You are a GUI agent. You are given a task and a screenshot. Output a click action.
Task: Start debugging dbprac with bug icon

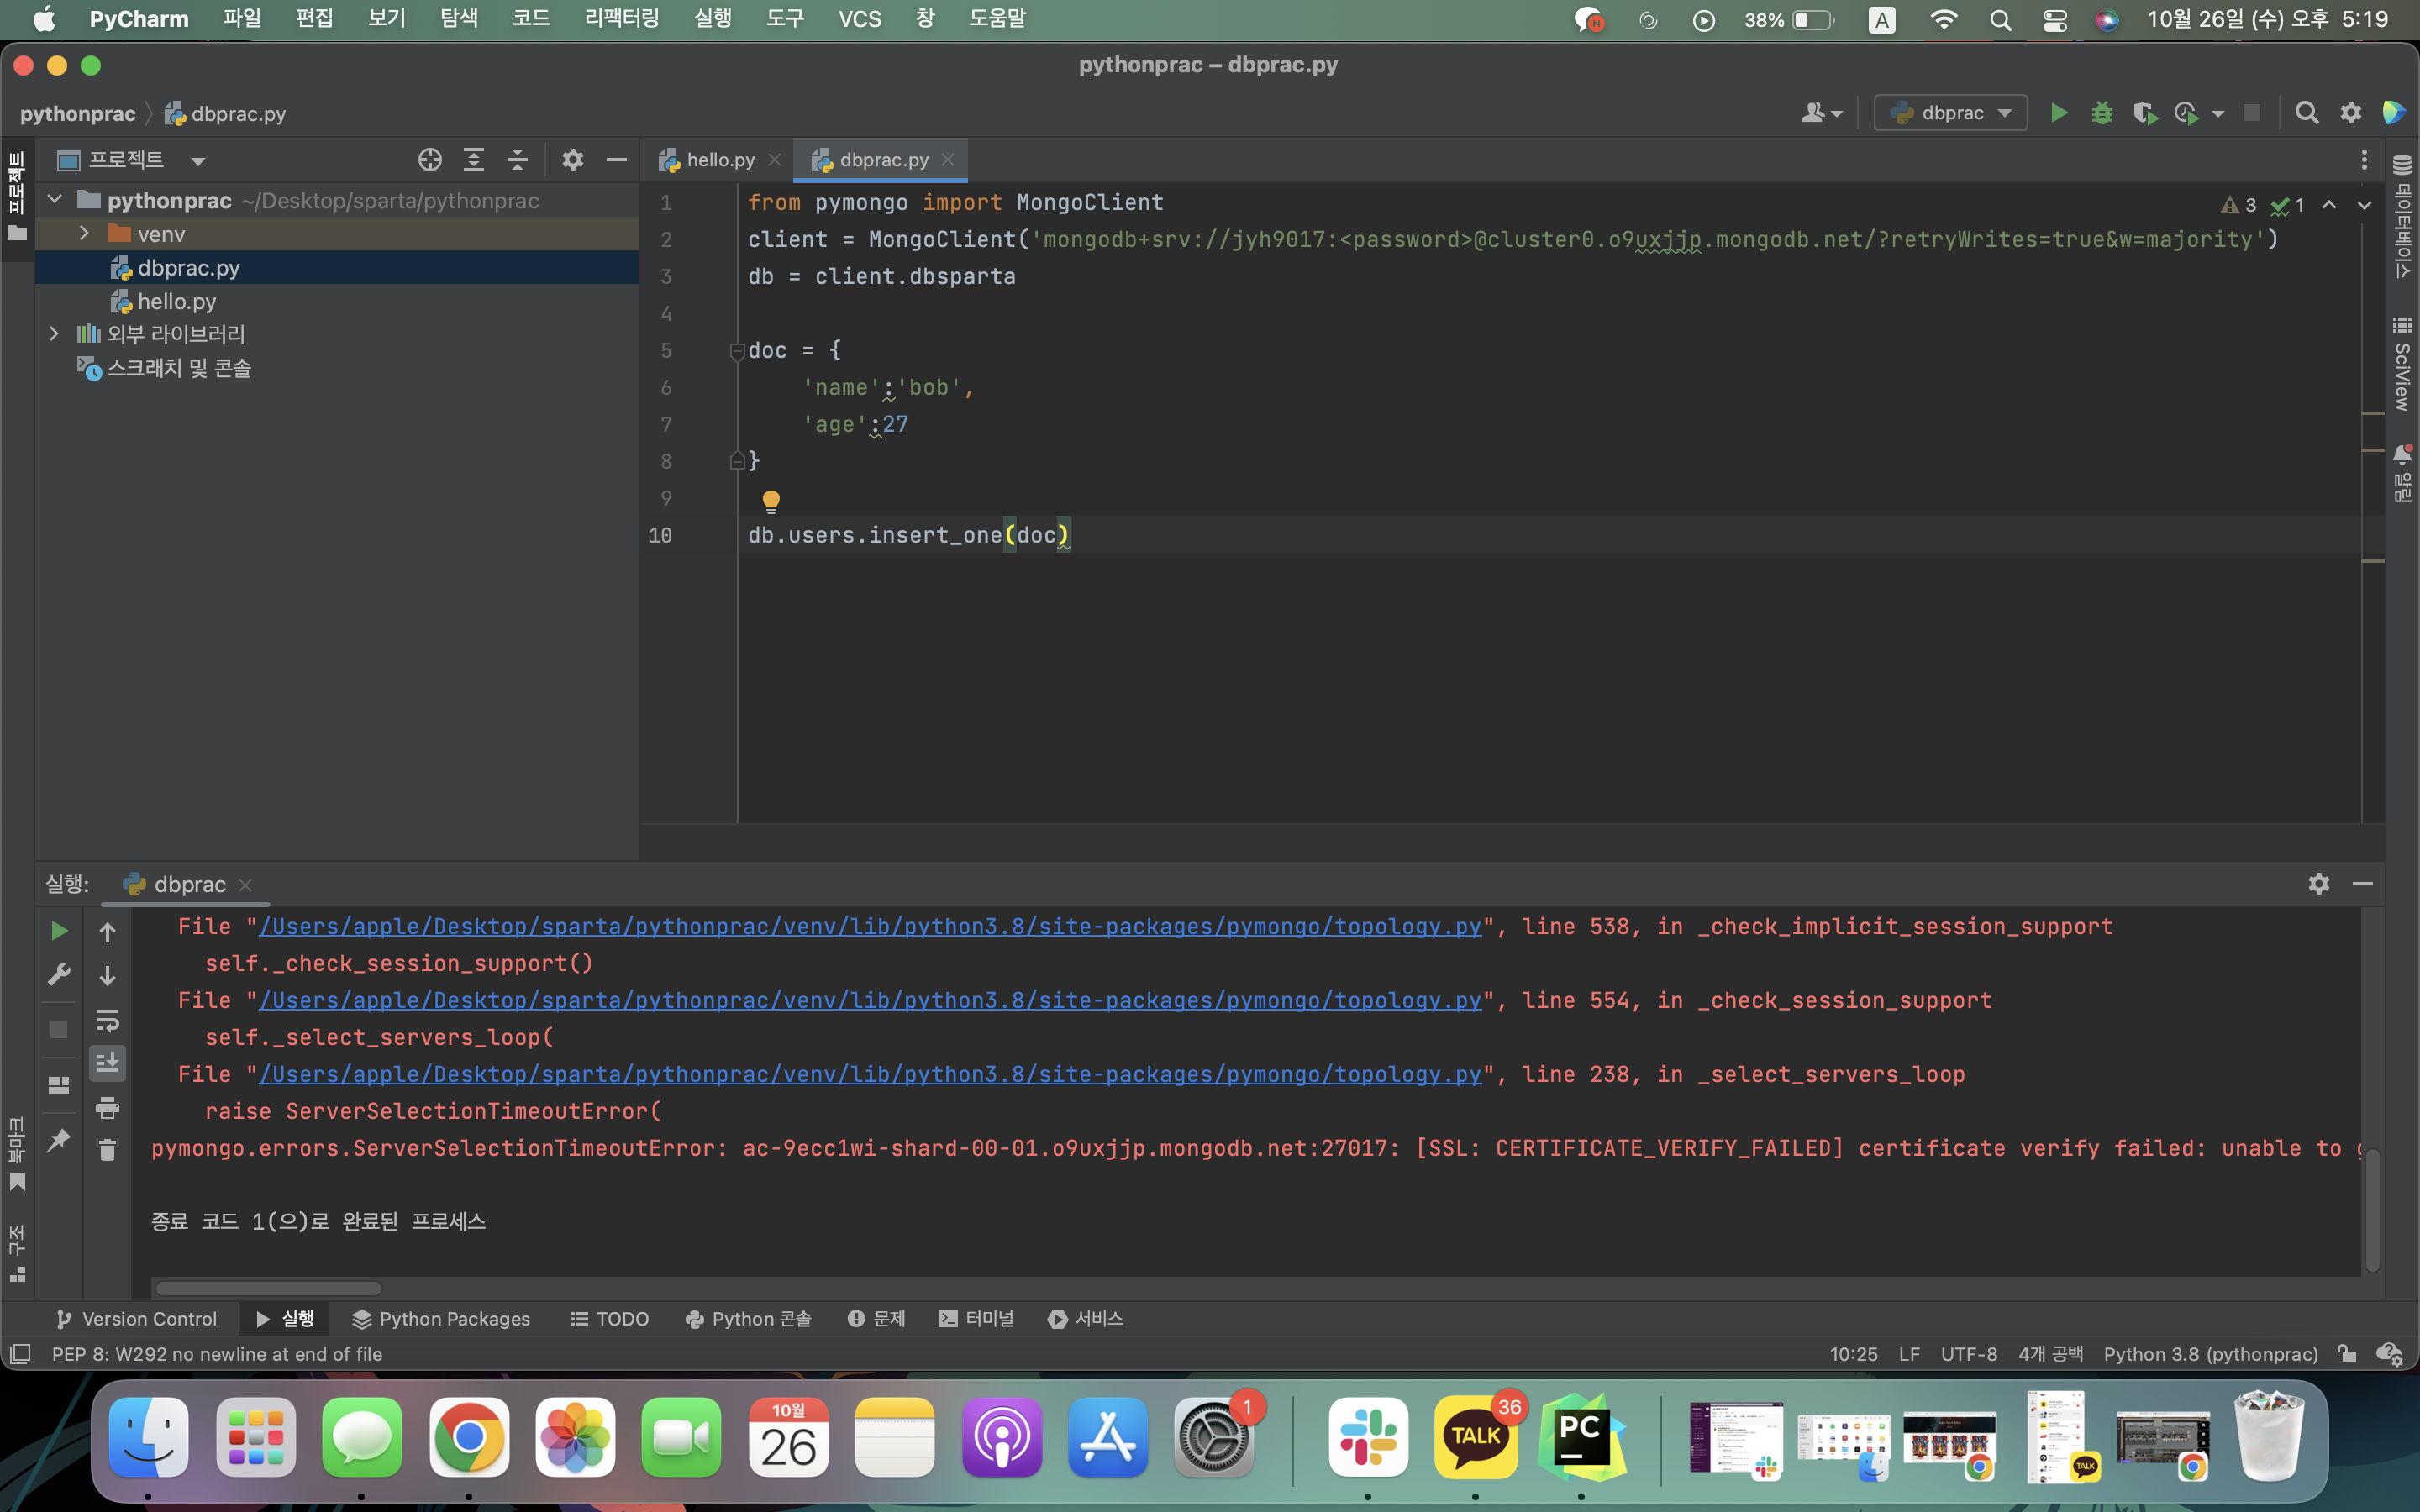coord(2101,113)
